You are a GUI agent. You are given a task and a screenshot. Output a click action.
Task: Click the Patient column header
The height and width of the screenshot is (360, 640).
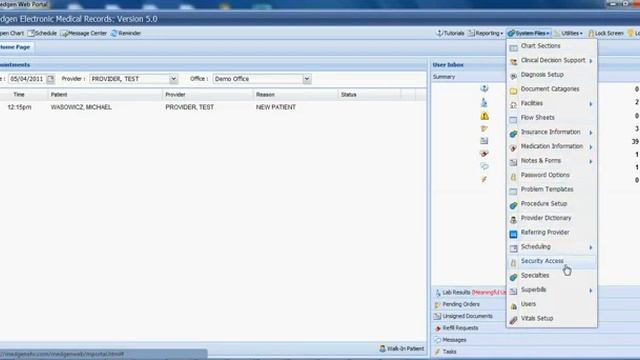click(x=105, y=95)
